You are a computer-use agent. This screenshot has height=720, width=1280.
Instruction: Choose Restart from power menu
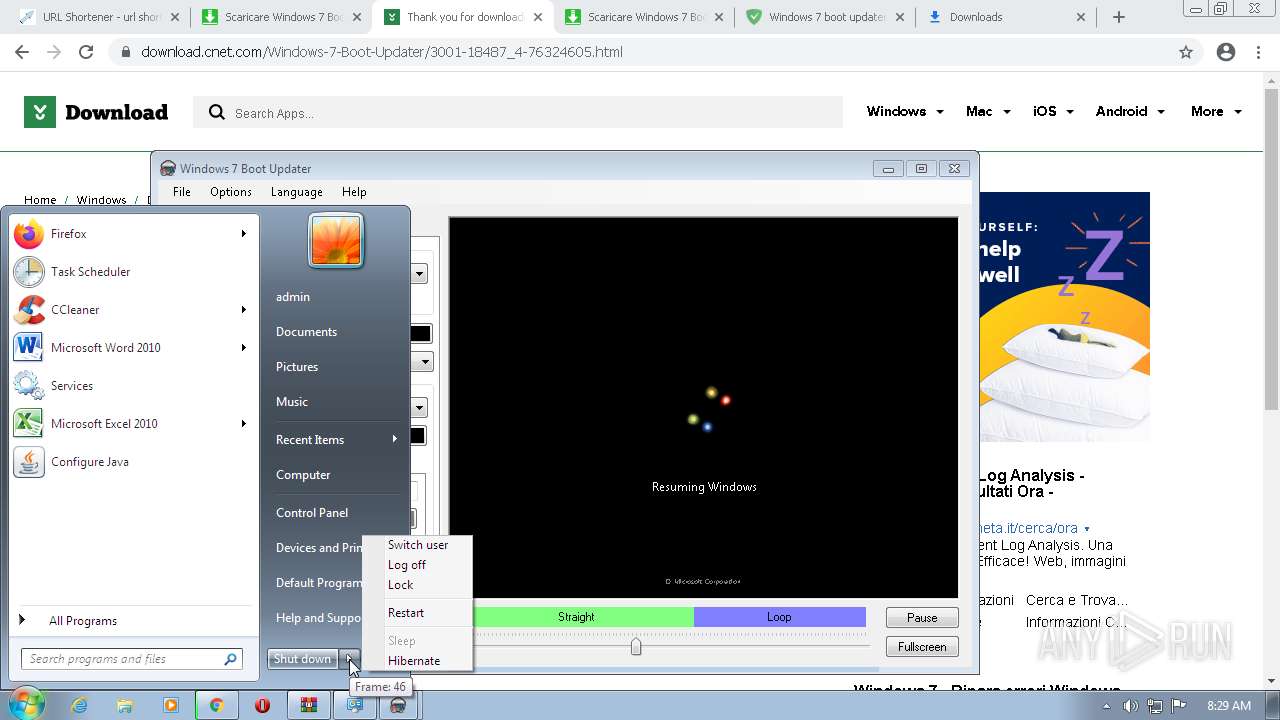(x=406, y=613)
